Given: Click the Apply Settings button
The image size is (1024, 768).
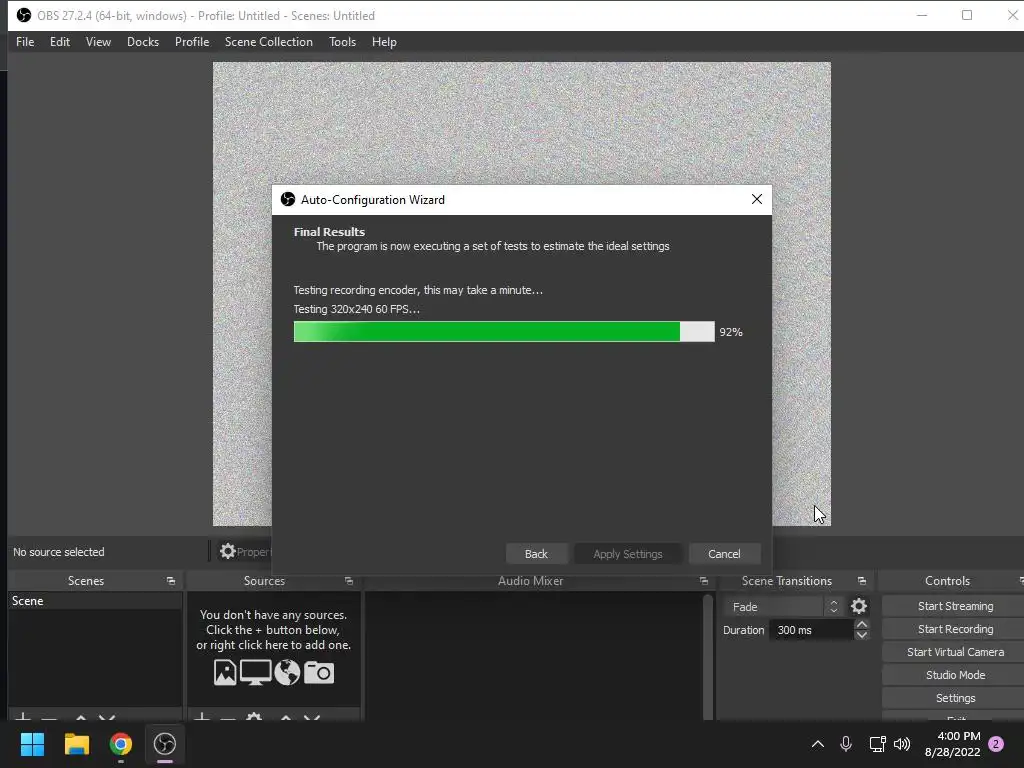Looking at the screenshot, I should click(628, 554).
